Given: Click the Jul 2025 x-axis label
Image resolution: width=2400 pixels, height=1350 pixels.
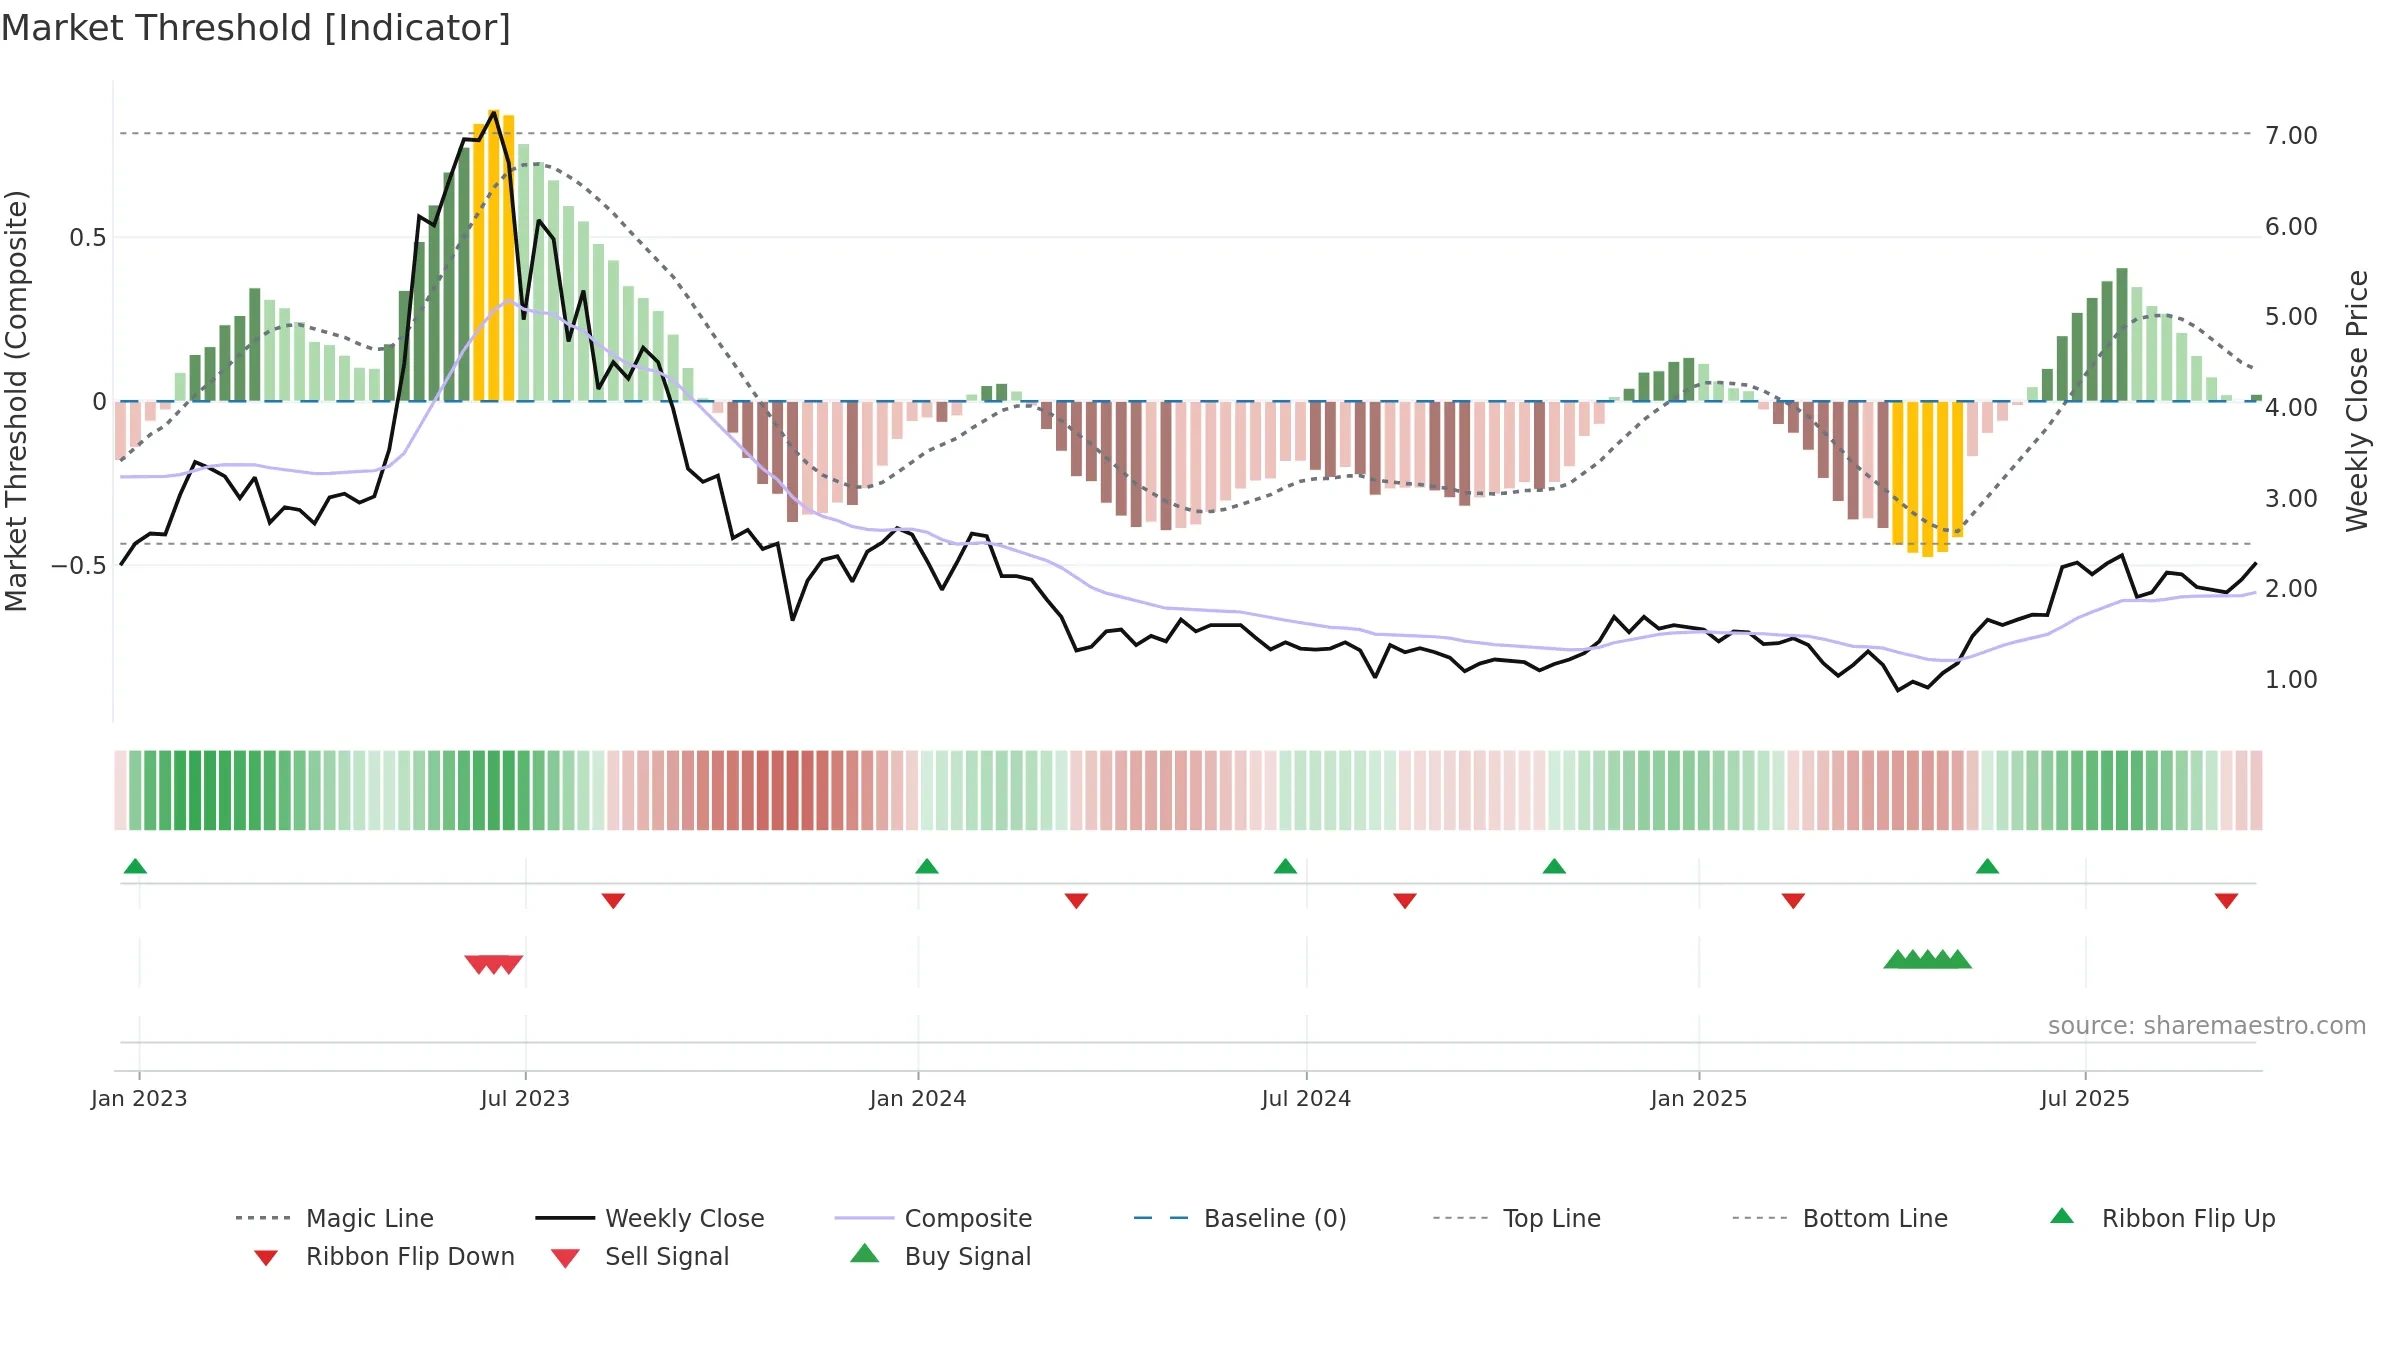Looking at the screenshot, I should pos(2085,1098).
